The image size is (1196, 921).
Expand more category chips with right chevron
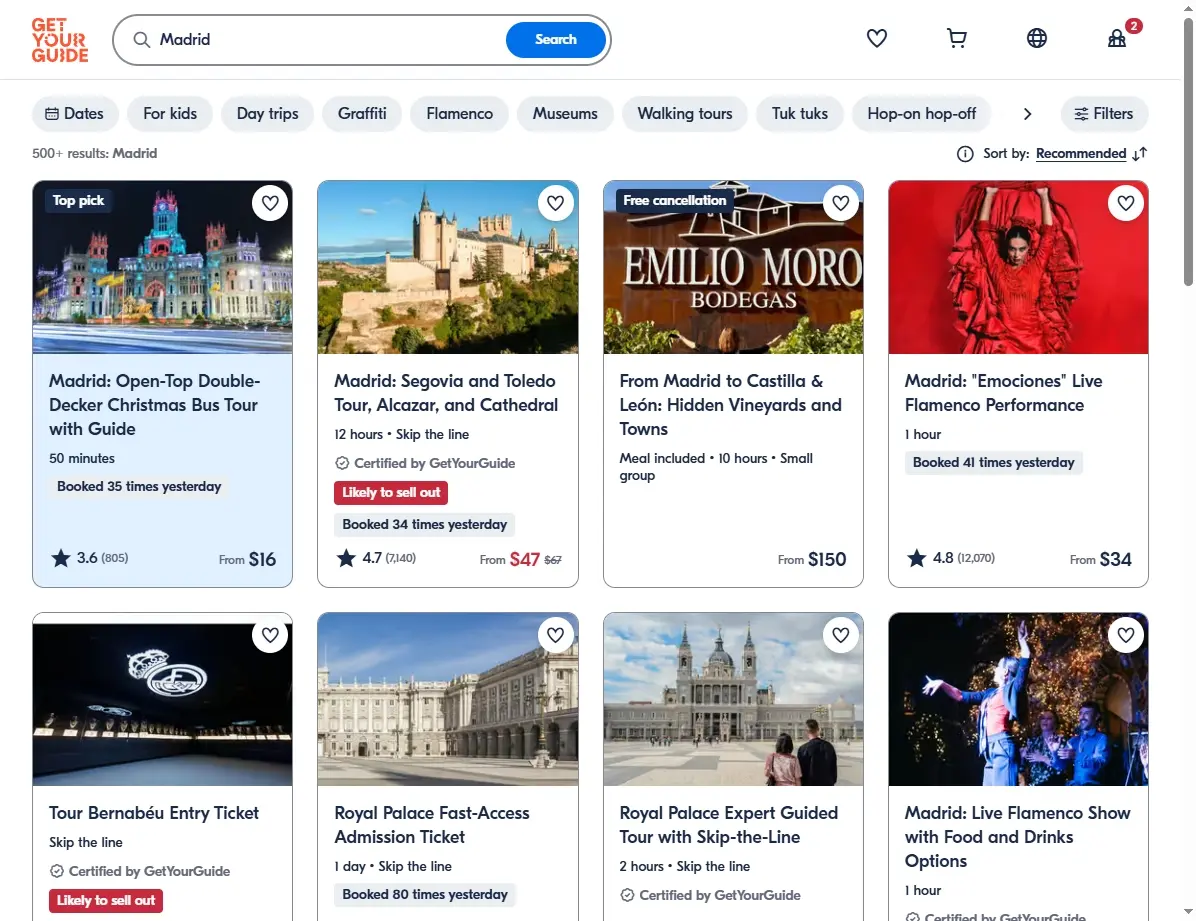[x=1027, y=114]
